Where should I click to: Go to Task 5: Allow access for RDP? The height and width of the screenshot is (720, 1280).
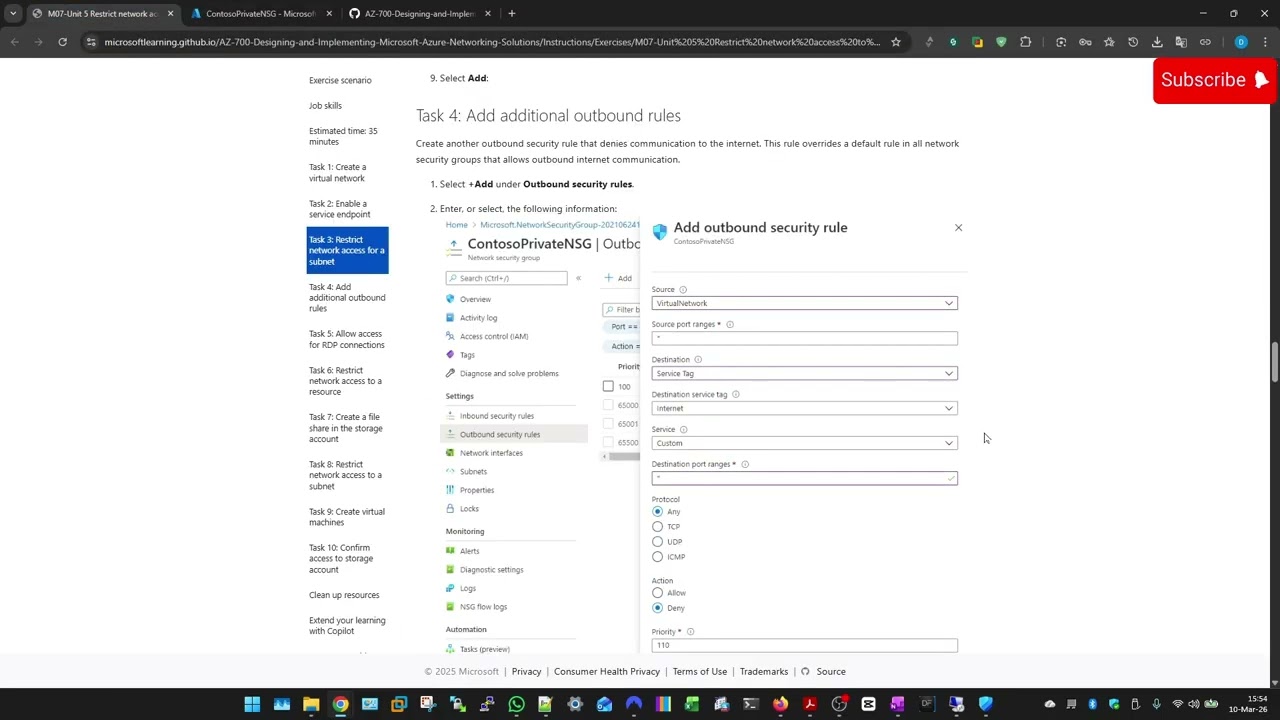(x=347, y=340)
